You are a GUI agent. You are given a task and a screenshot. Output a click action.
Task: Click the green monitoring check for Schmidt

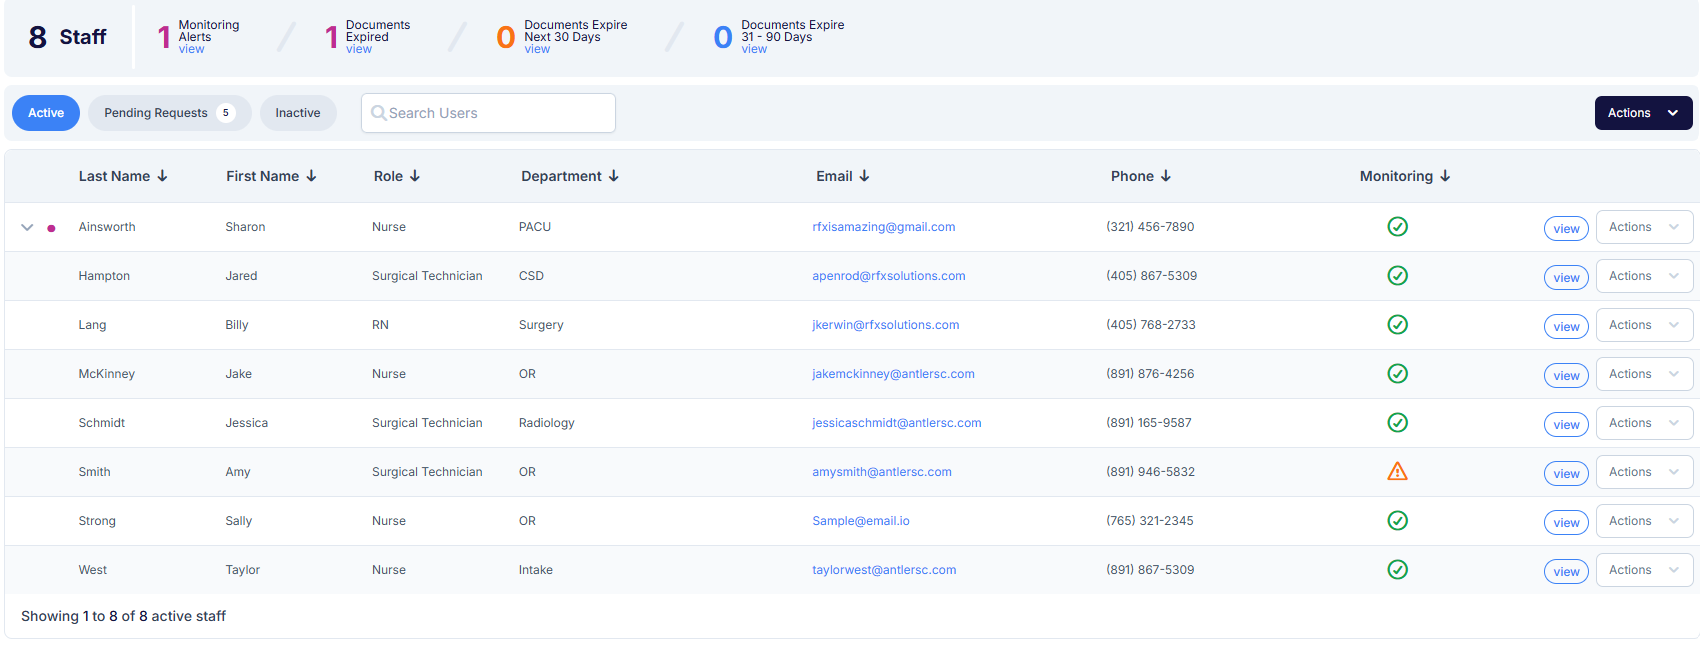tap(1398, 423)
